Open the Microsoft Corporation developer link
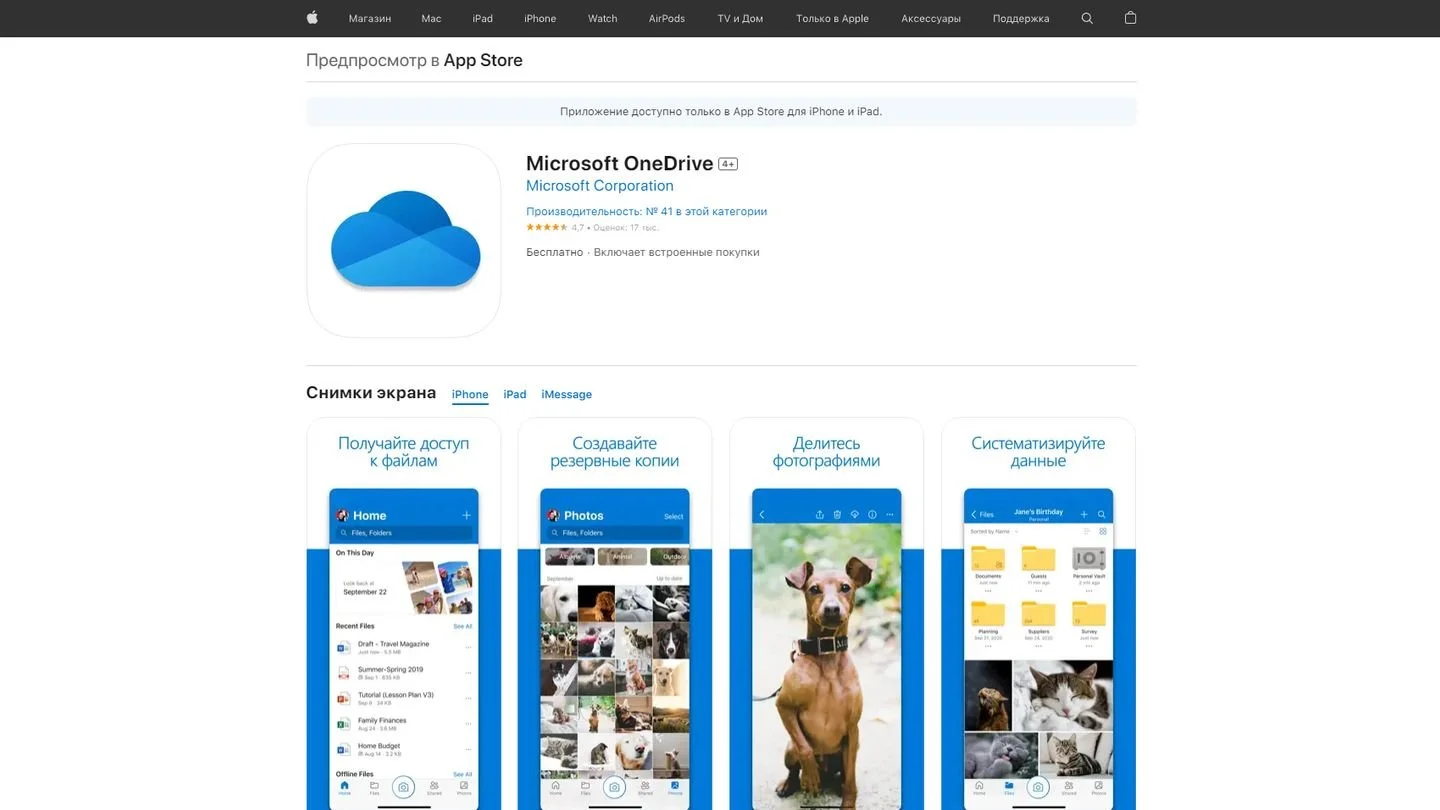This screenshot has width=1440, height=810. [x=600, y=186]
